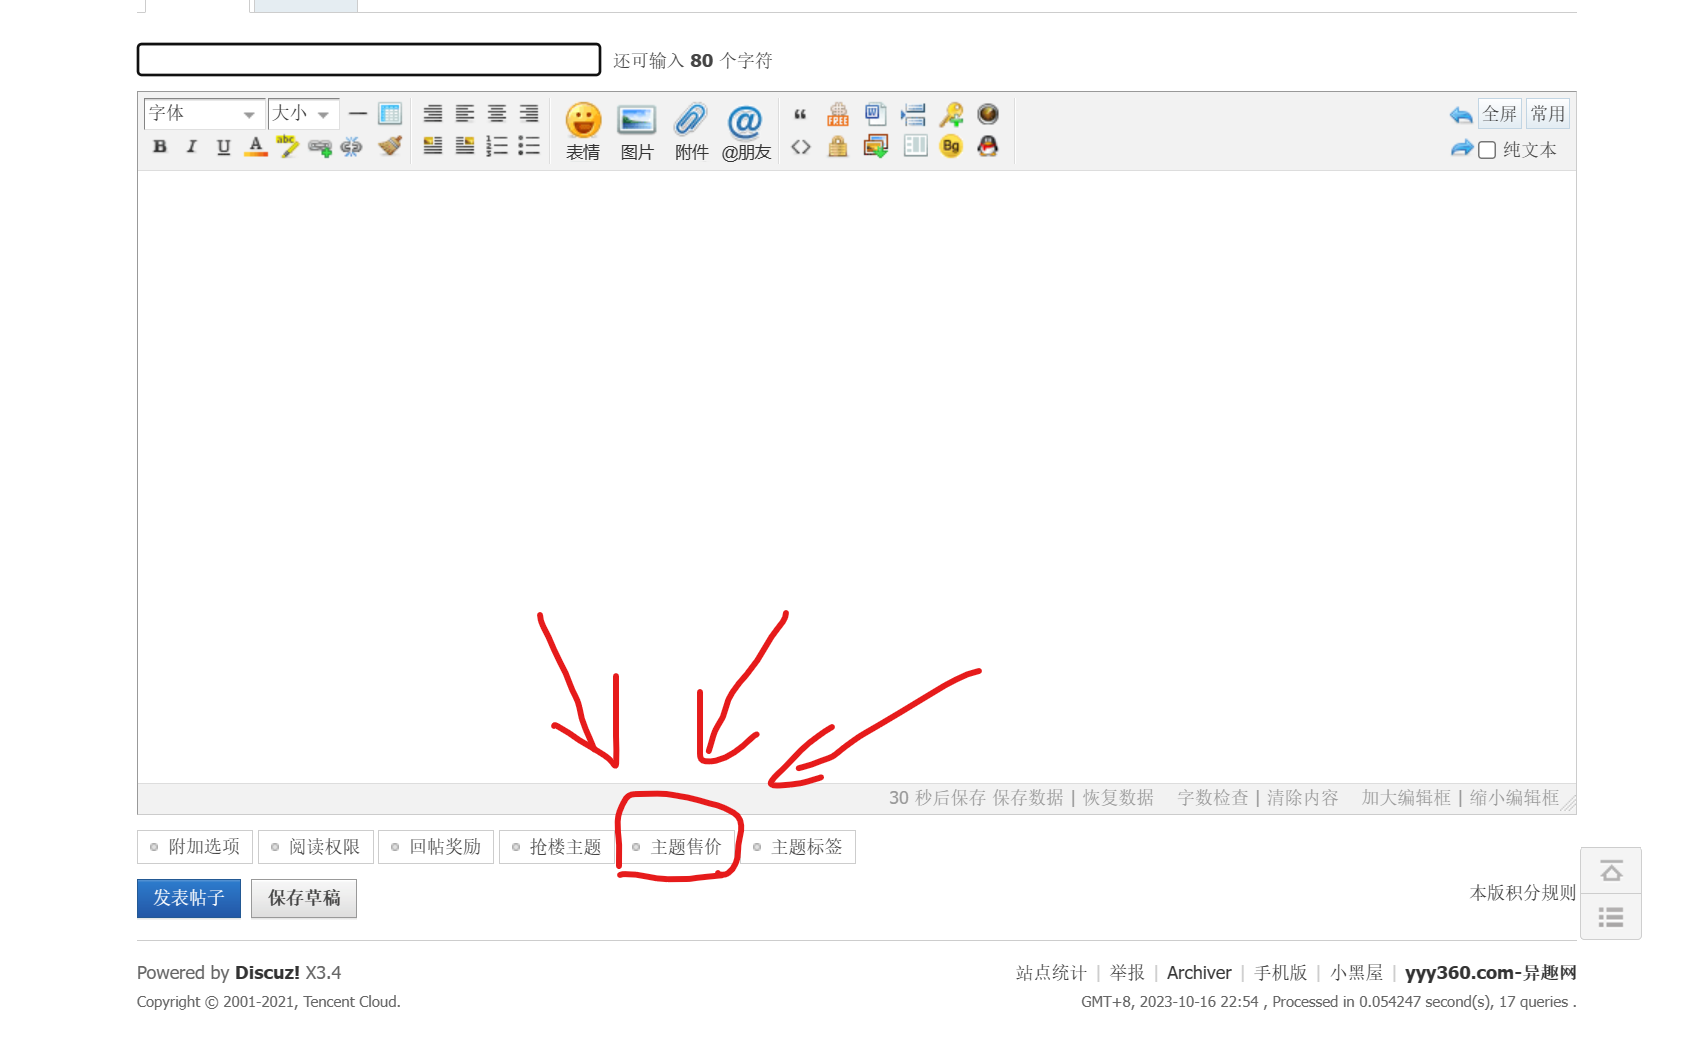Click the 附件 paperclip attachment icon
1683x1048 pixels.
point(691,131)
